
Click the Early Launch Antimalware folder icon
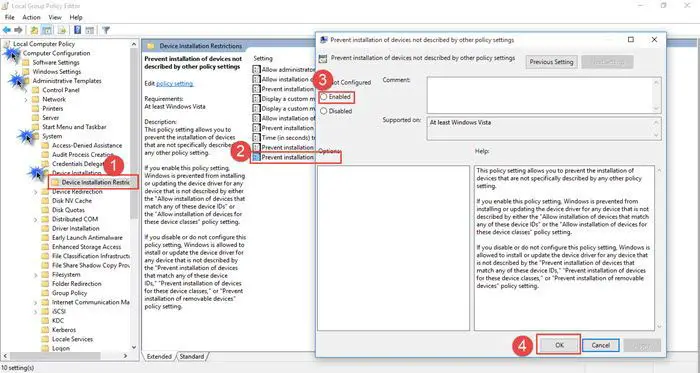coord(45,237)
